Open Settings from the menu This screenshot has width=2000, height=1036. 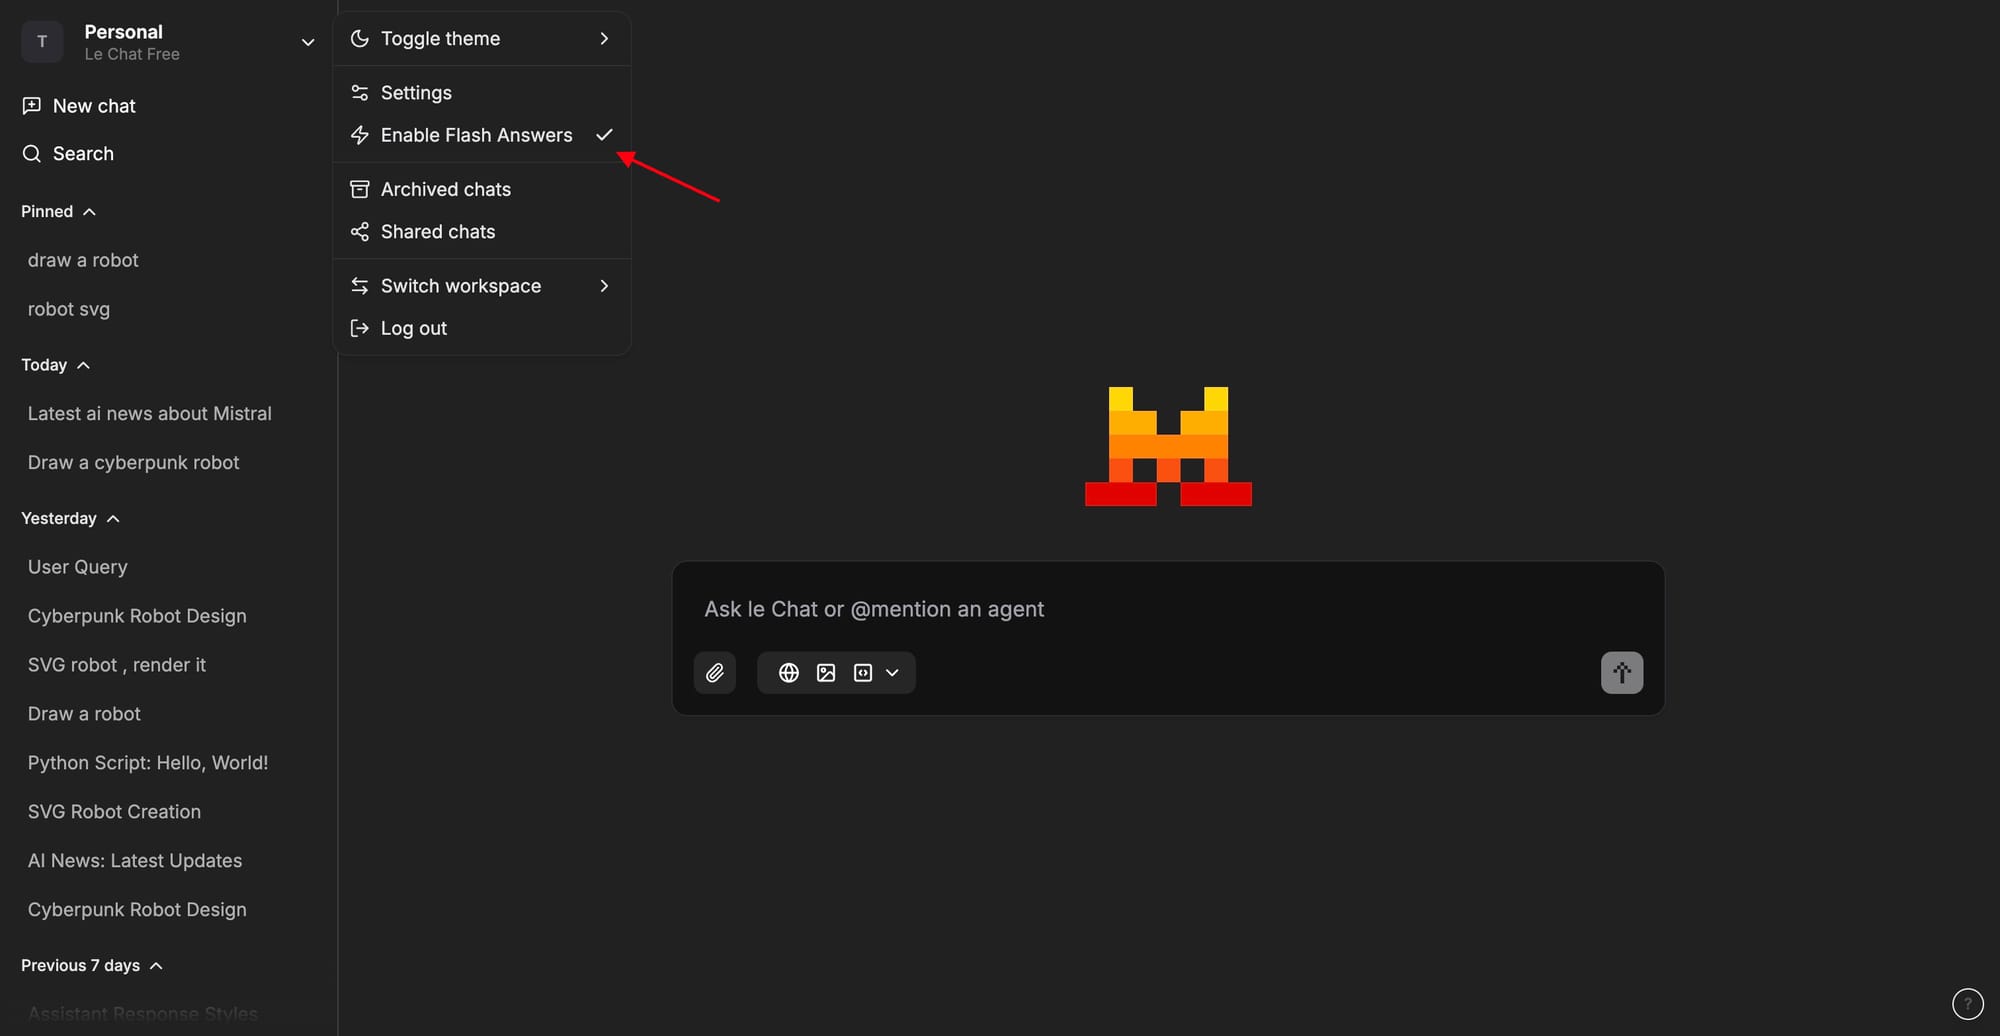pyautogui.click(x=482, y=93)
